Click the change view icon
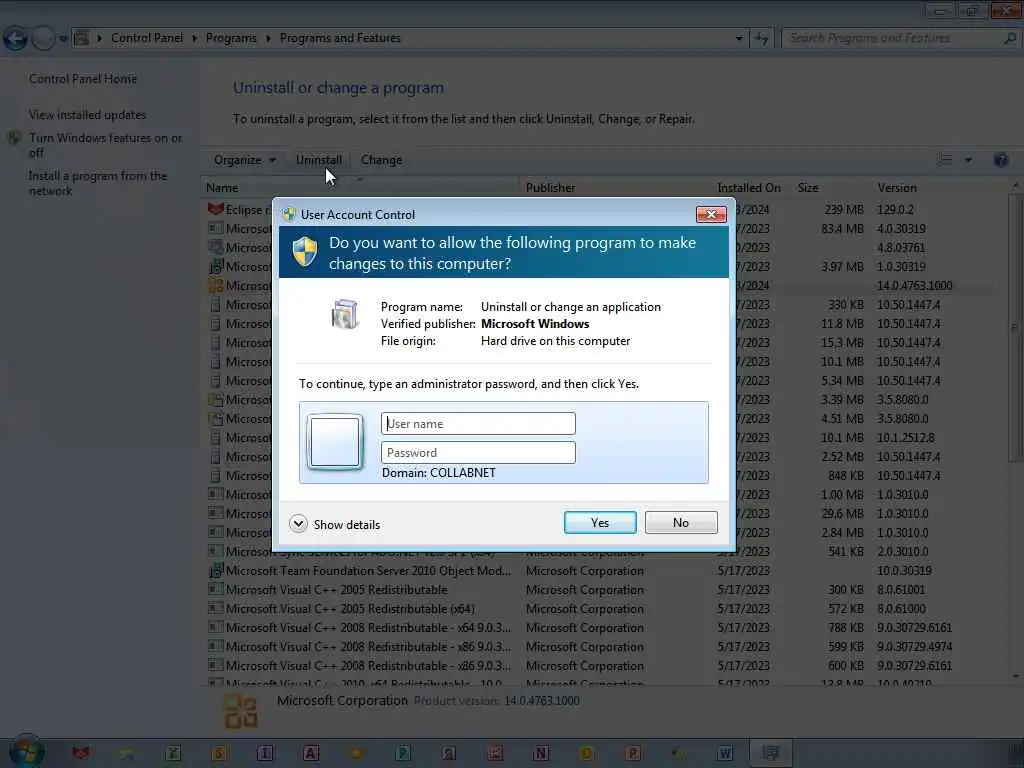The image size is (1024, 768). (x=945, y=160)
